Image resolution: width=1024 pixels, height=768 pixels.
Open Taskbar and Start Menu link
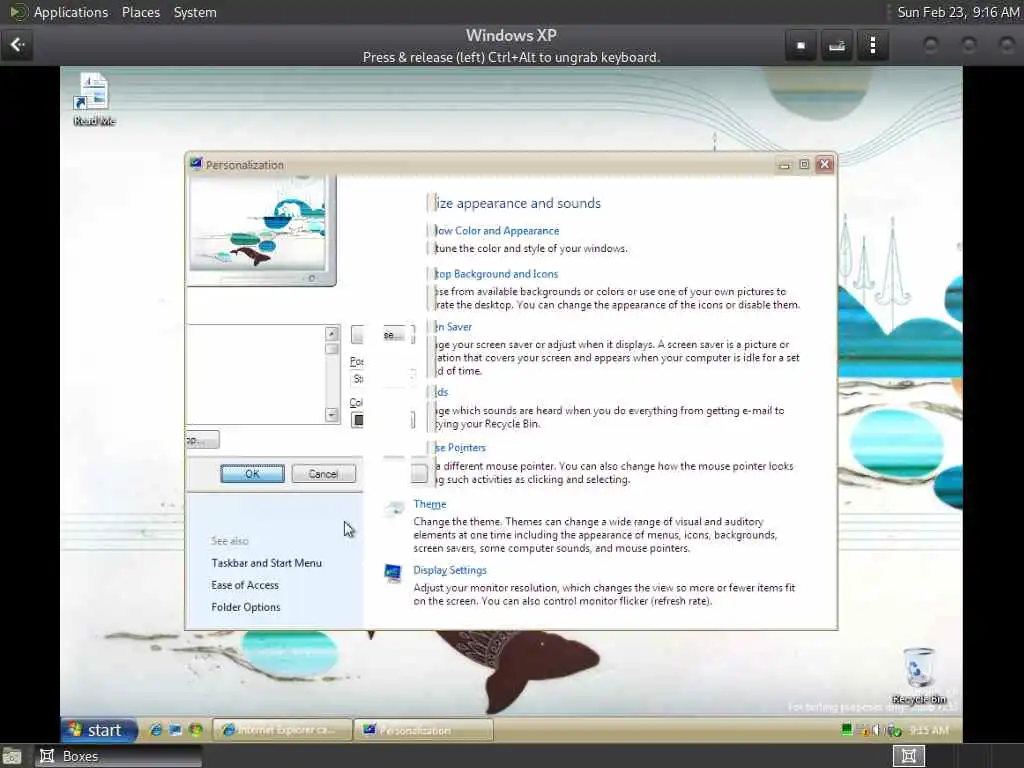(266, 563)
